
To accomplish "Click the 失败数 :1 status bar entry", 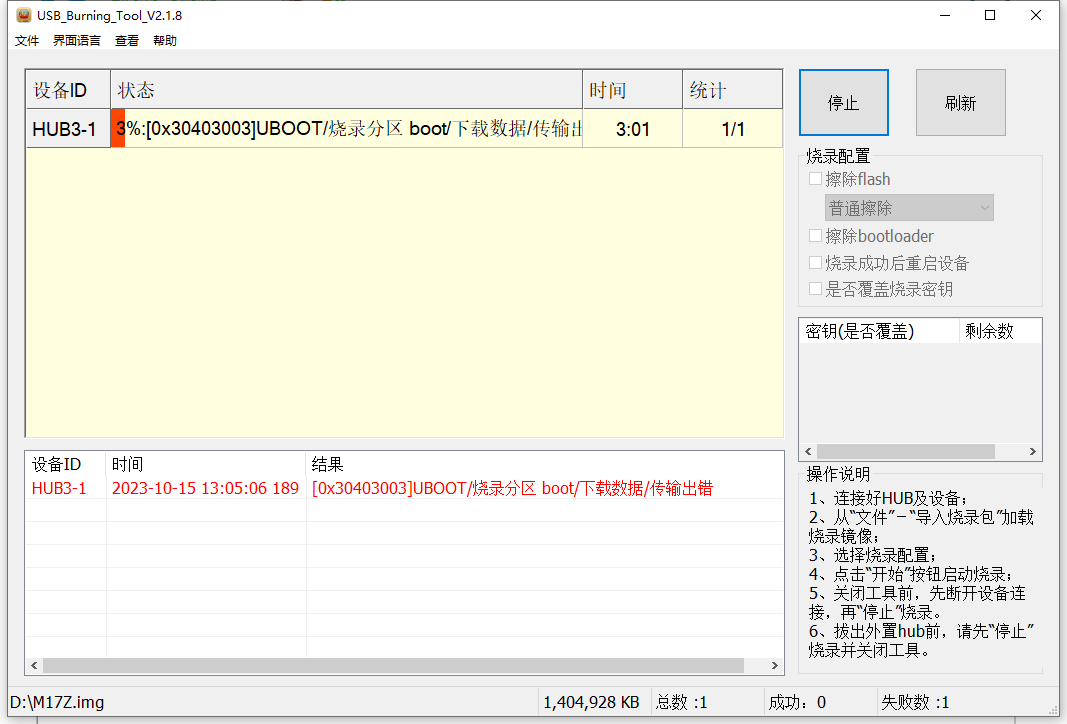I will click(915, 702).
